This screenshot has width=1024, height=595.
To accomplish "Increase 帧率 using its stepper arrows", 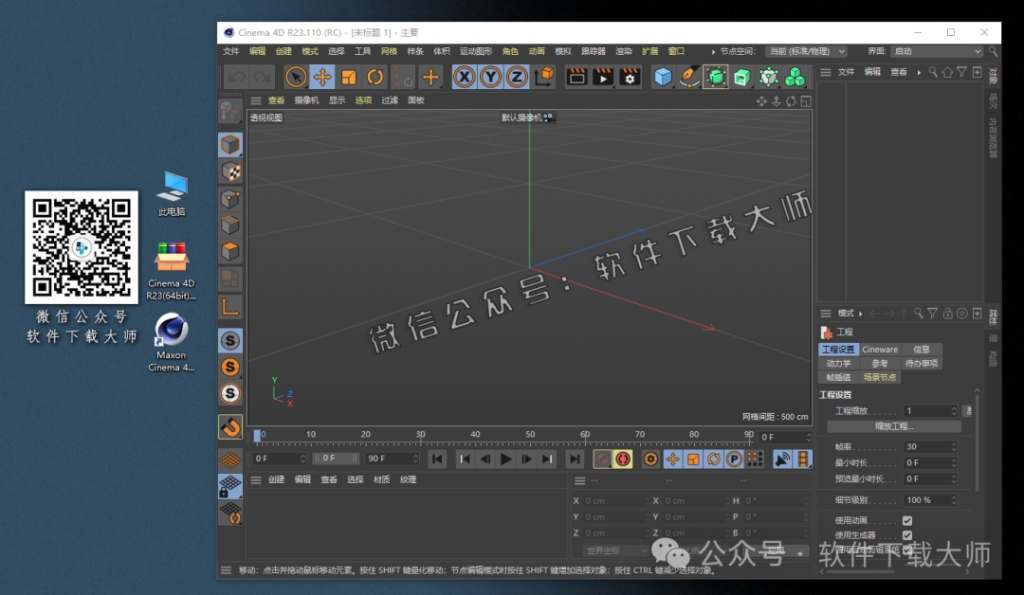I will [x=954, y=446].
